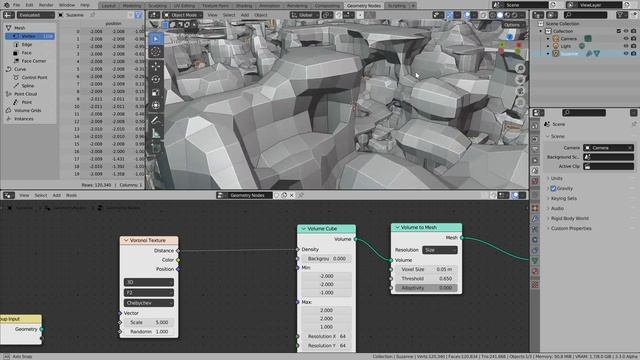Select Volume Grids in spreadsheet

27,110
